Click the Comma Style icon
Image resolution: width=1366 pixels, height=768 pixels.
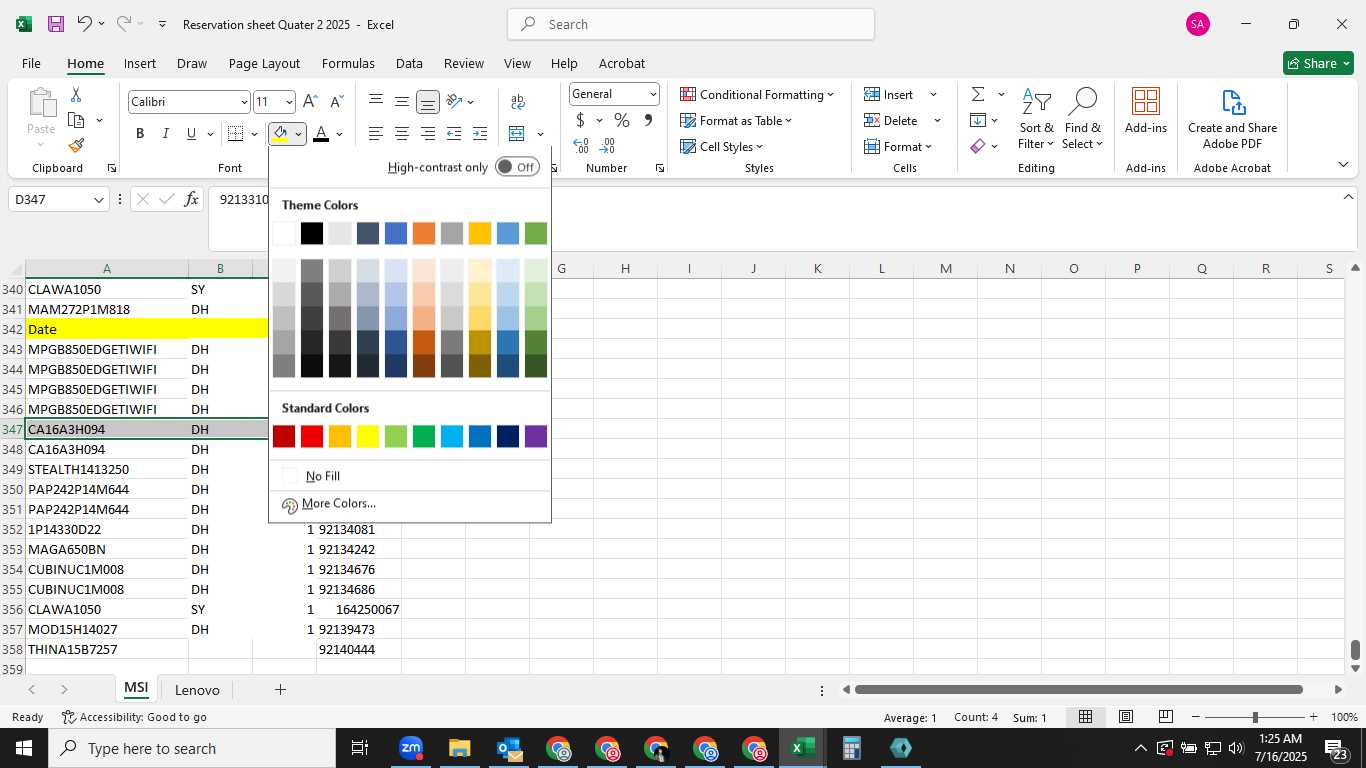coord(648,121)
